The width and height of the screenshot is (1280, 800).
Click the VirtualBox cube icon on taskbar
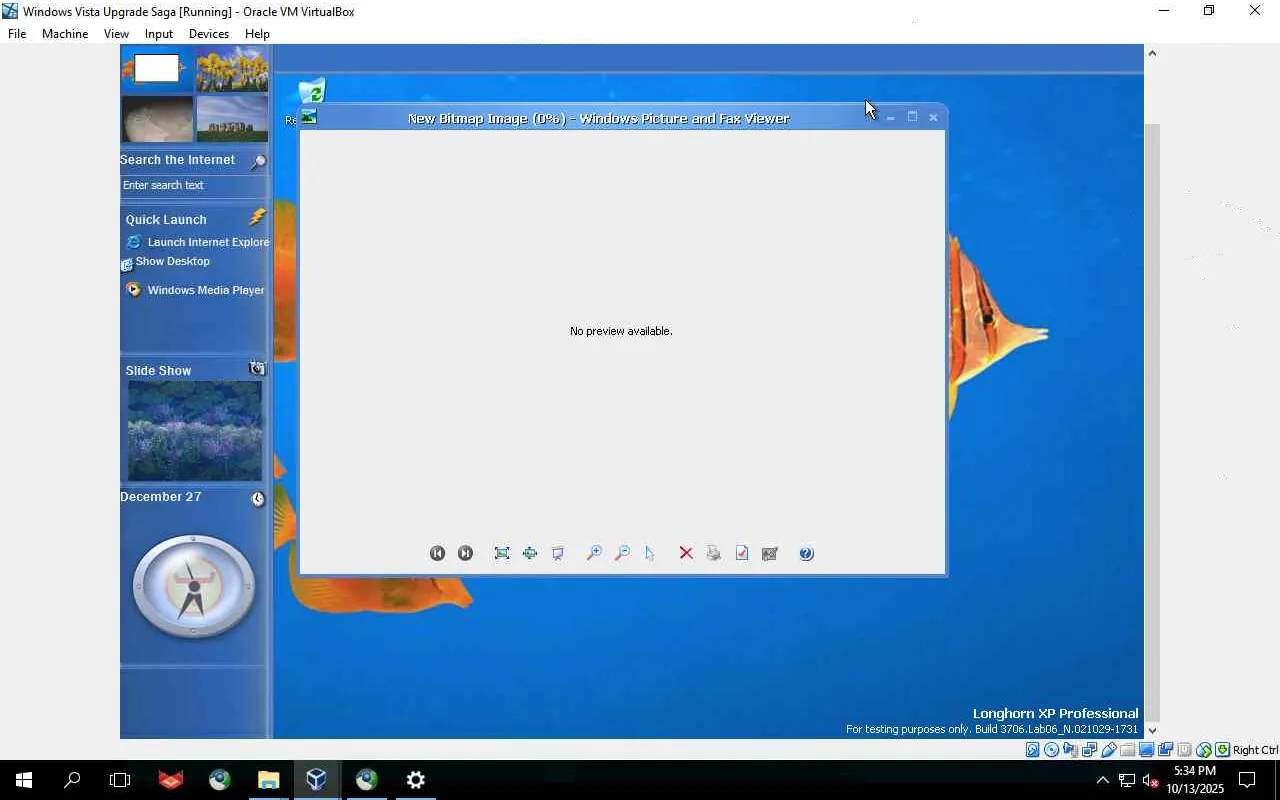point(316,780)
